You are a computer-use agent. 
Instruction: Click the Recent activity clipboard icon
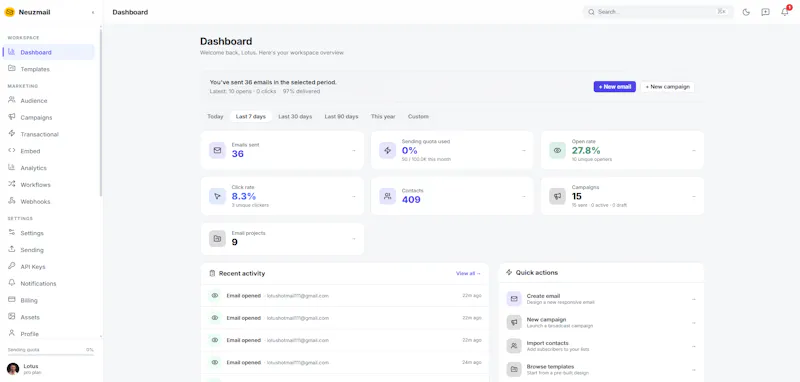click(x=212, y=273)
